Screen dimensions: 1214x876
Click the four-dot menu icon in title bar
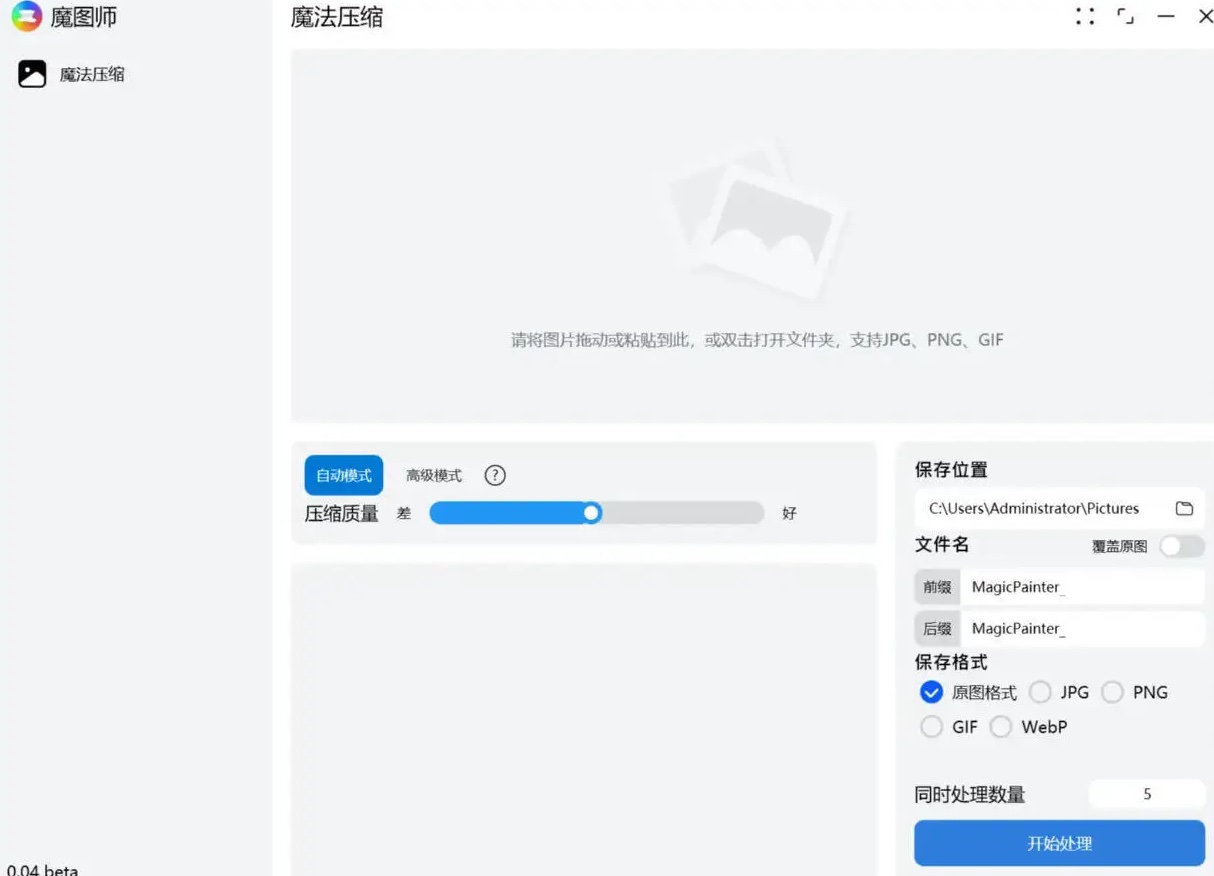point(1085,16)
